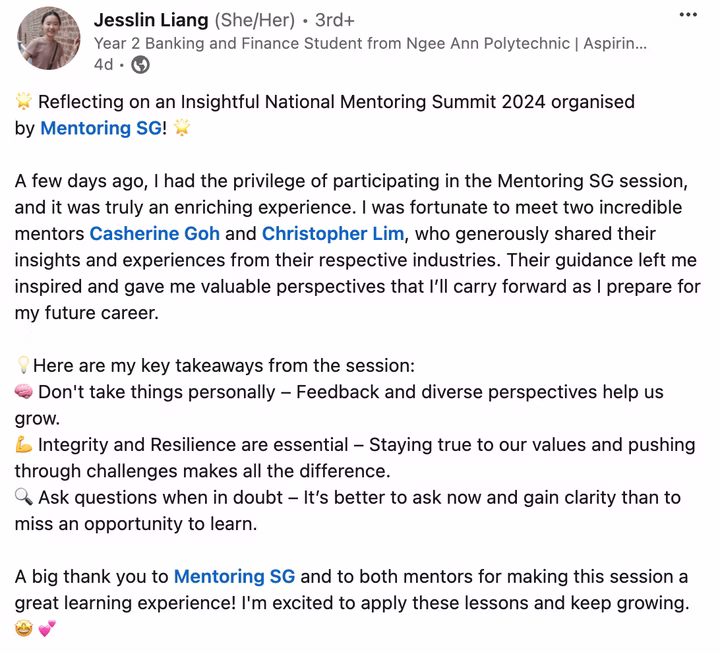
Task: Click the "3rd+" connection degree label
Action: (336, 20)
